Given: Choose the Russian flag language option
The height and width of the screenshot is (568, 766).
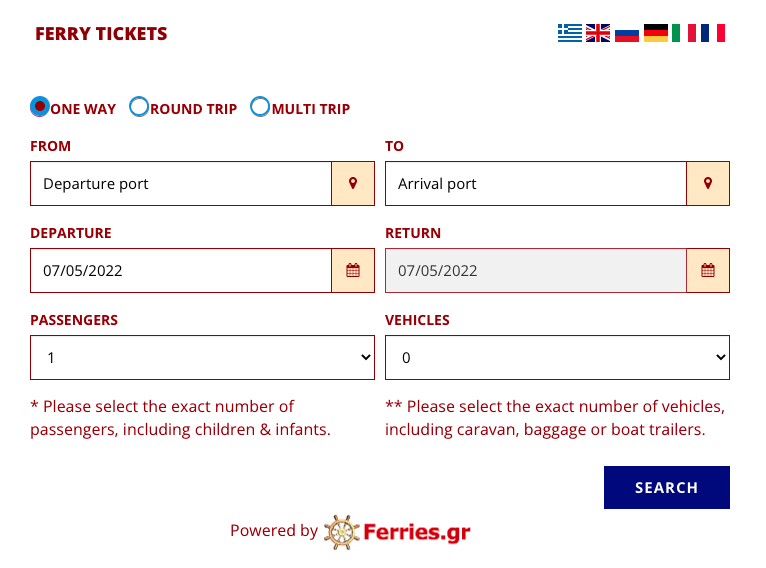Looking at the screenshot, I should click(627, 33).
